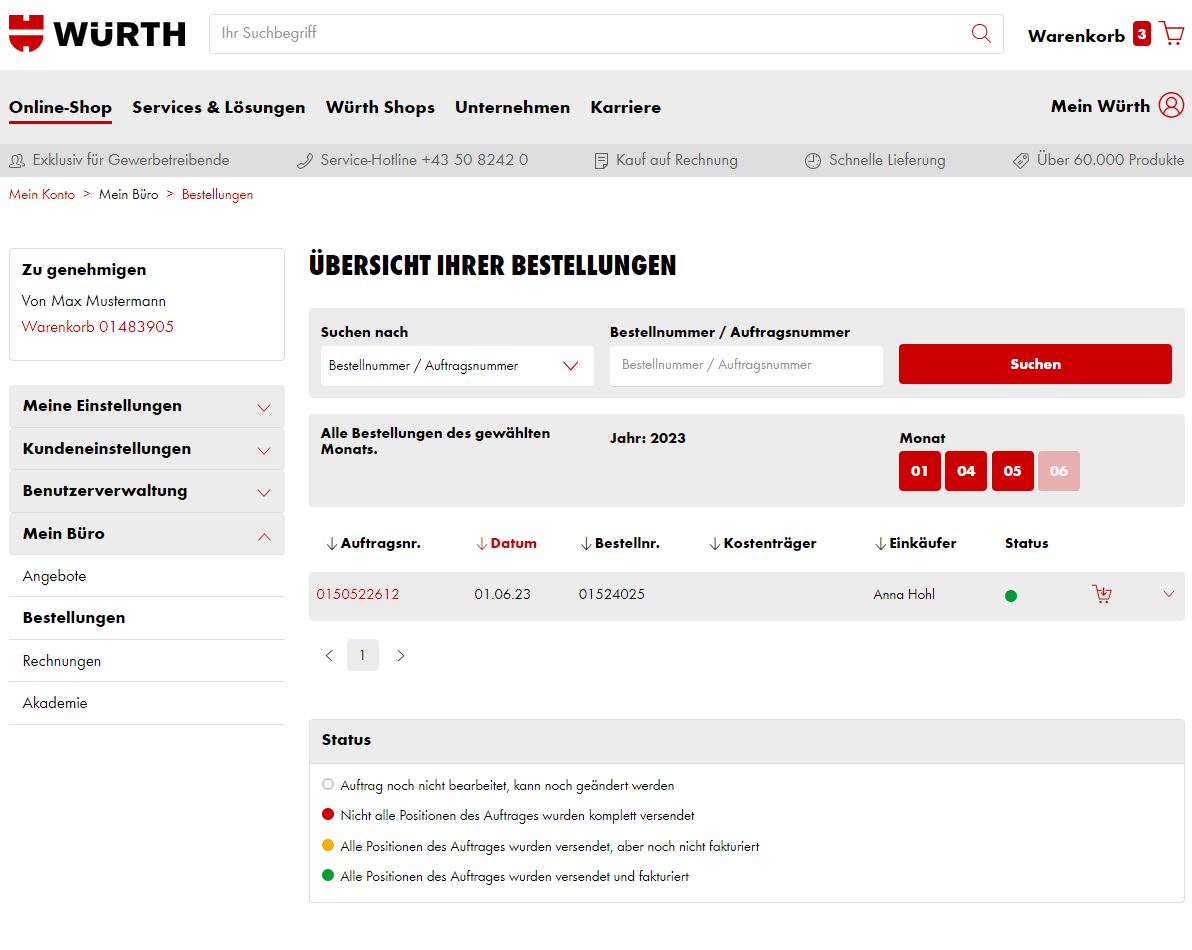Select month 05 button

click(1013, 471)
